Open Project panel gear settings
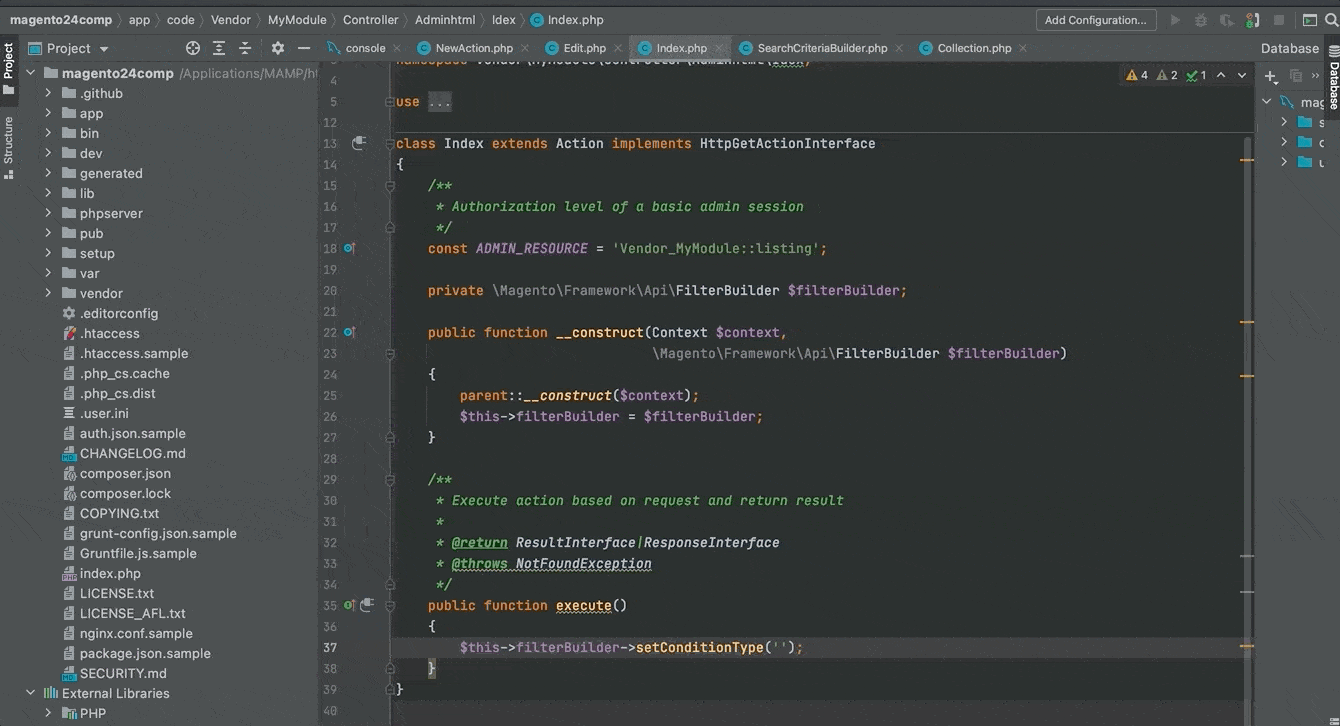The image size is (1340, 726). tap(278, 48)
